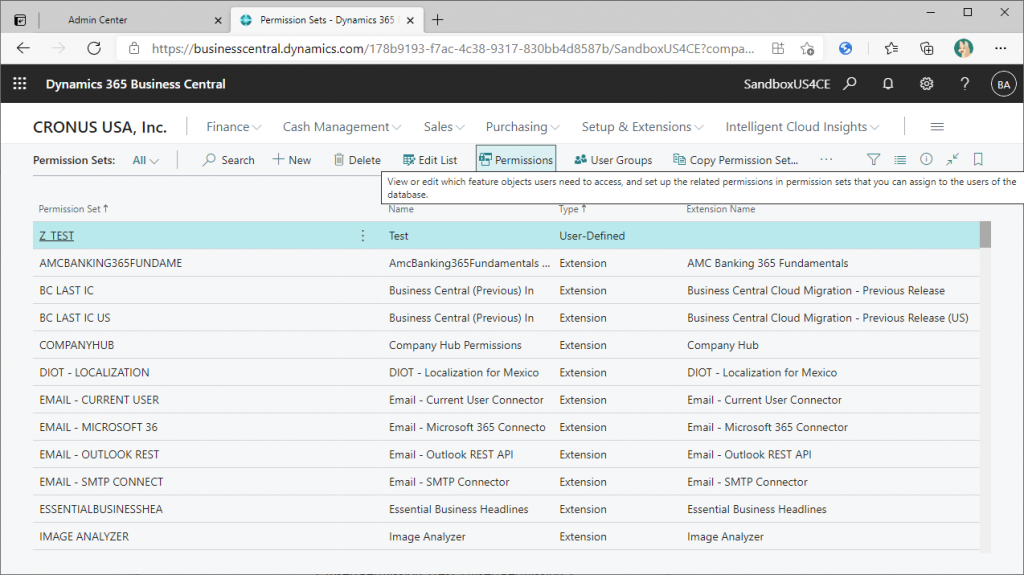Select EMAIL - MICROSOFT 36 row
The width and height of the screenshot is (1024, 575).
[x=506, y=427]
